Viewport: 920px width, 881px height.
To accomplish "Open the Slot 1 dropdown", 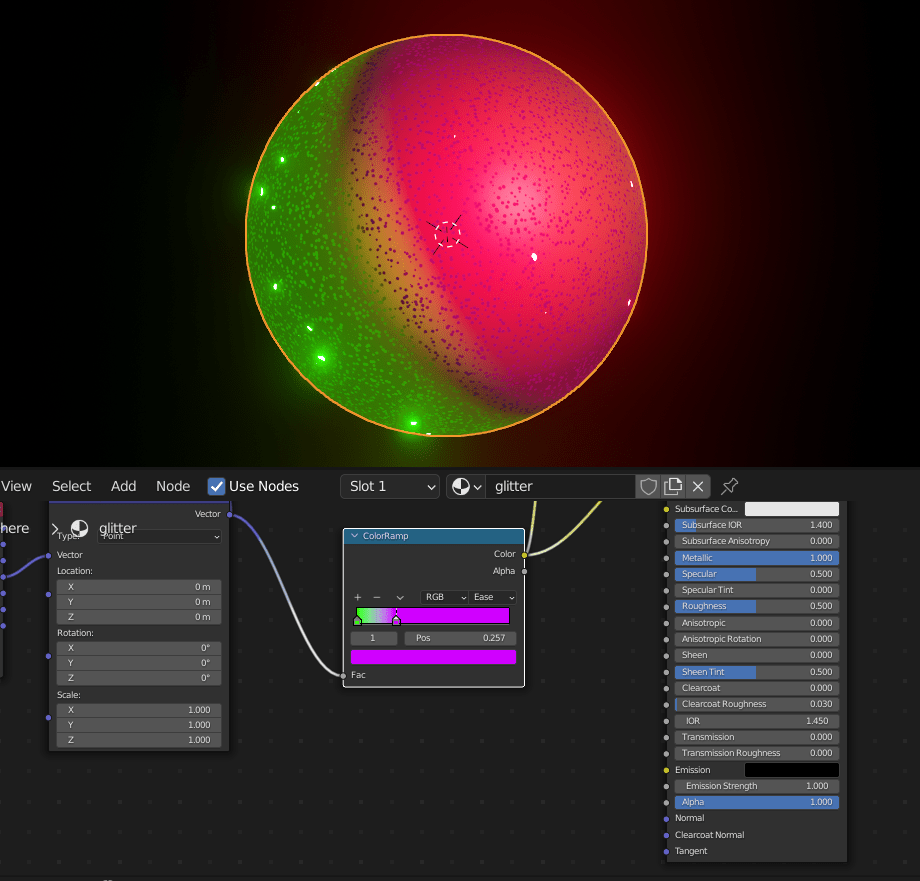I will (x=390, y=486).
